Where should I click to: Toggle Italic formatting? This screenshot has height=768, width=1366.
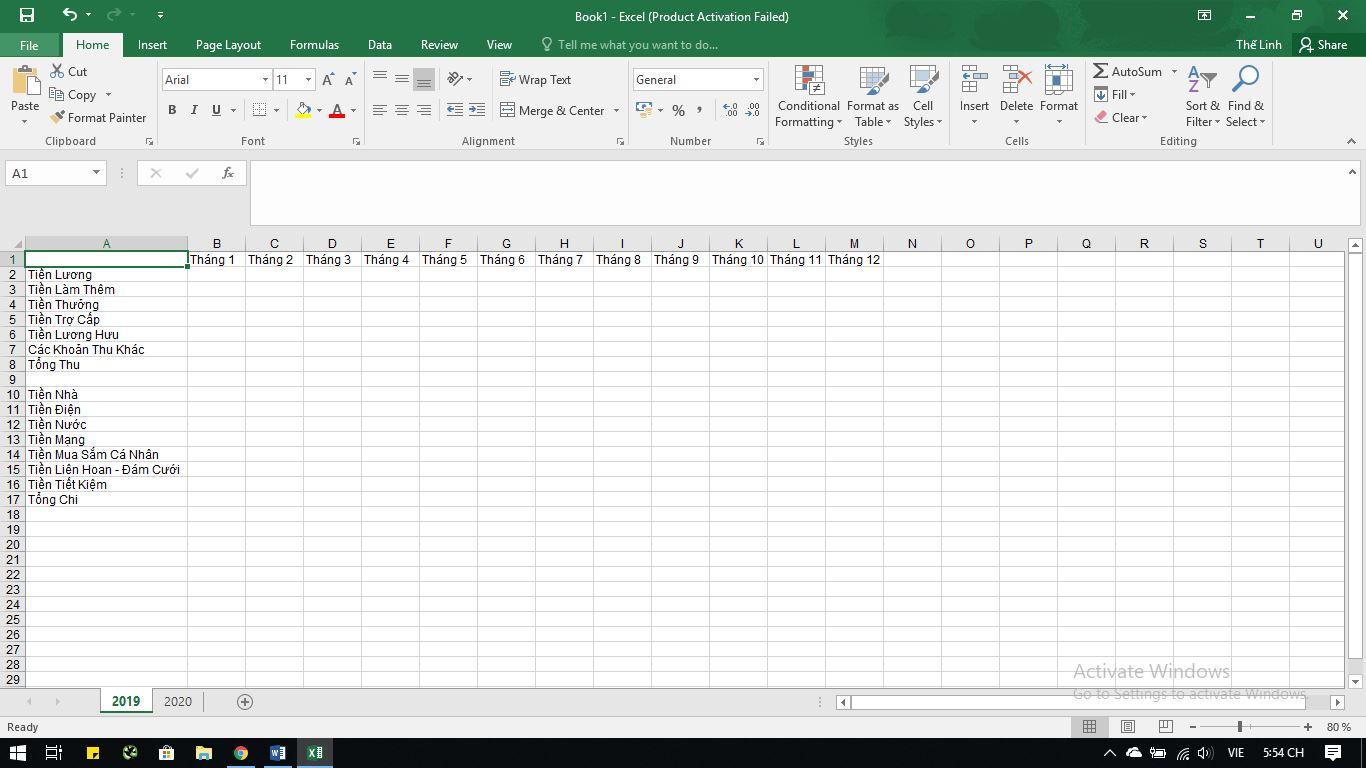point(194,110)
